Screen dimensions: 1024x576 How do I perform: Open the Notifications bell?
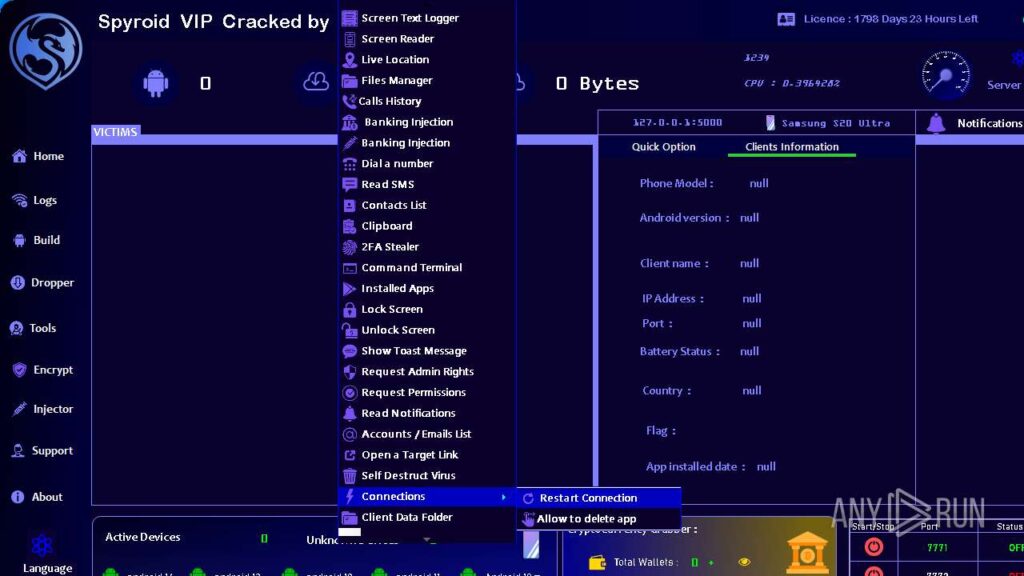(936, 123)
